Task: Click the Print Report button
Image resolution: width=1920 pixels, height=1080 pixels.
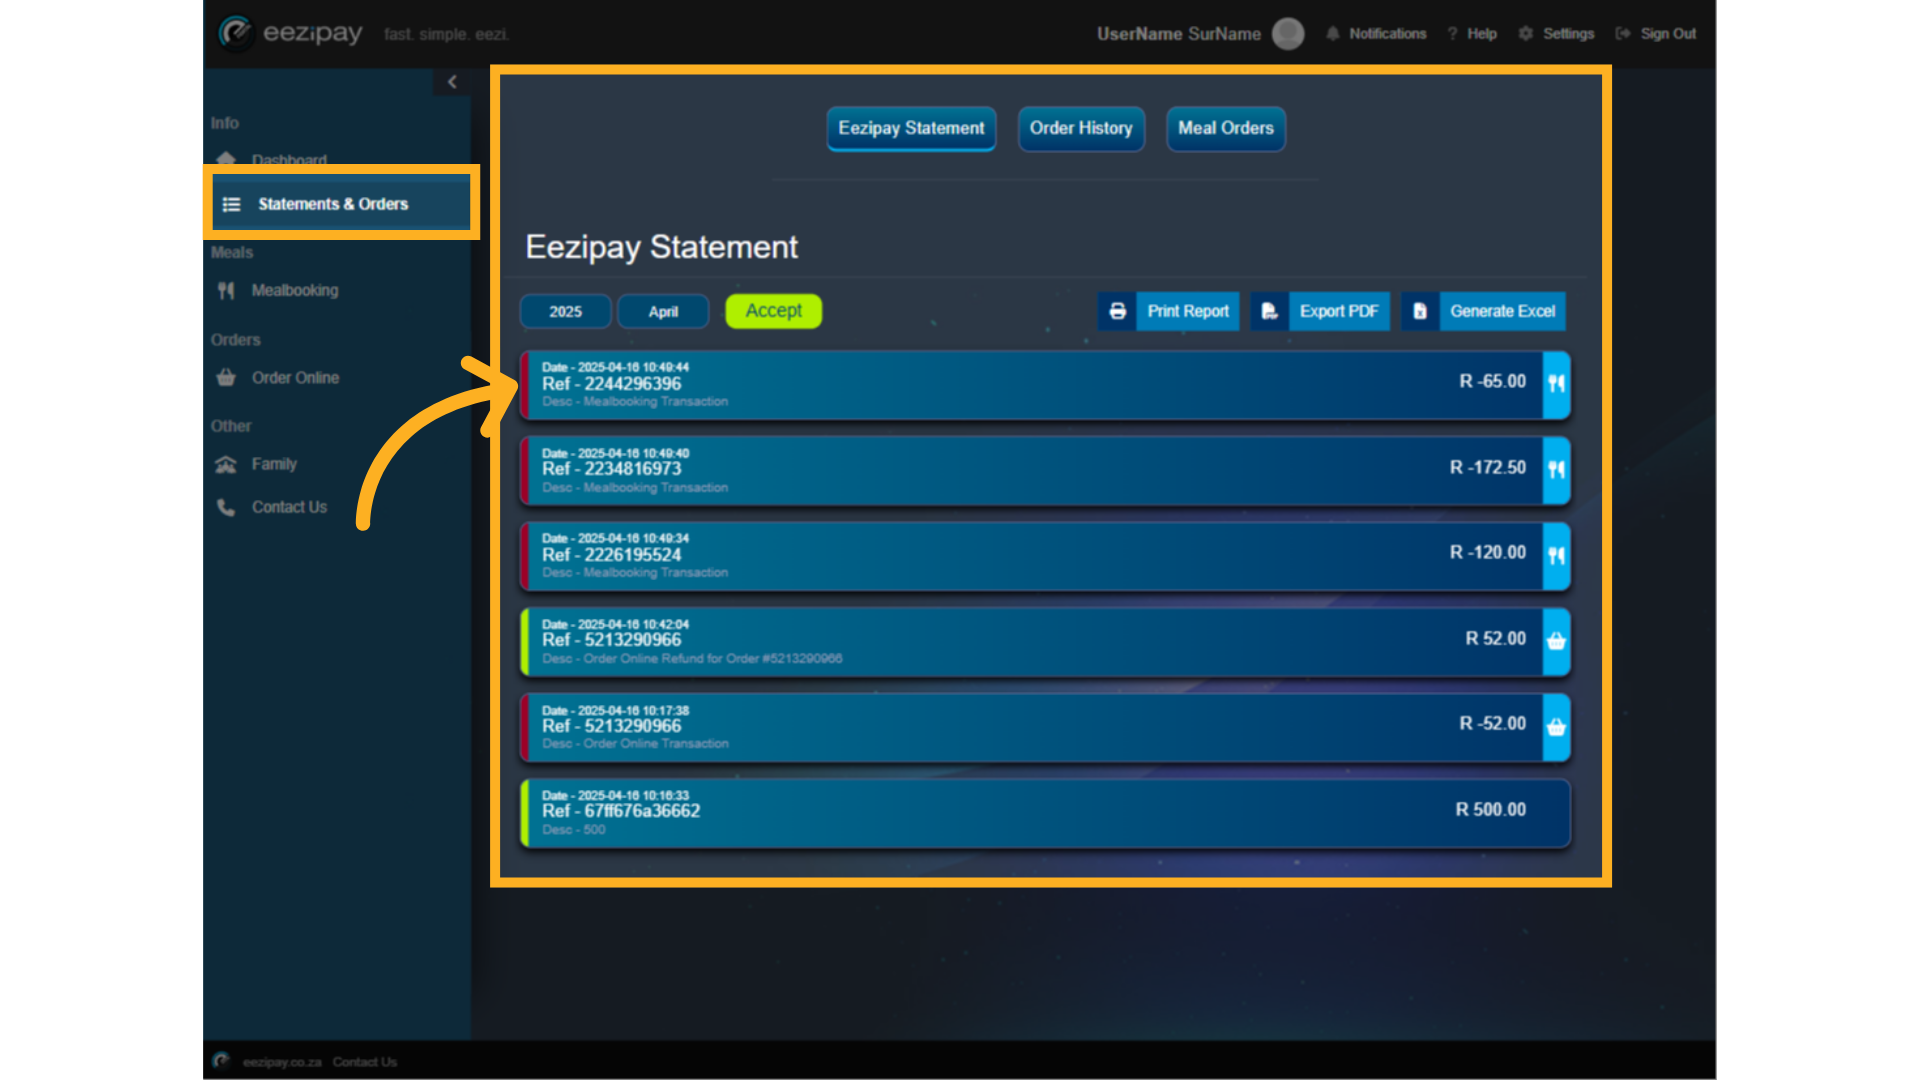Action: [x=1168, y=311]
